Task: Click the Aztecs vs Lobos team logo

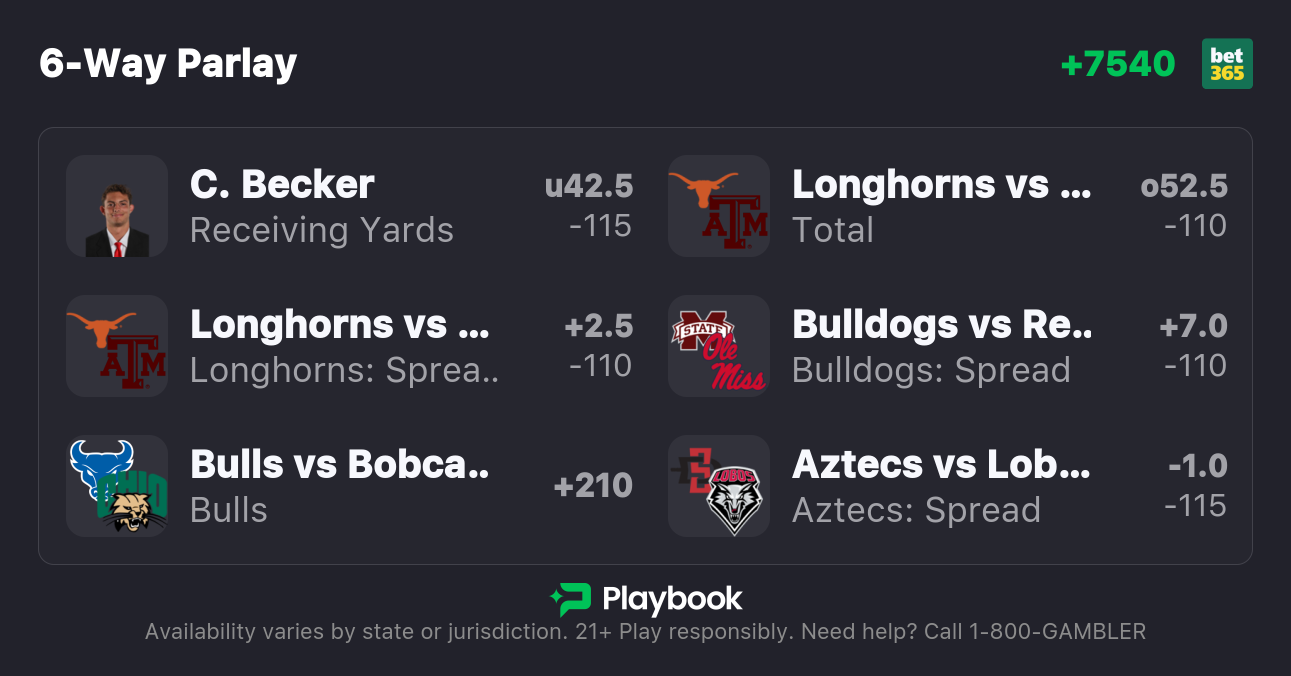Action: [719, 486]
